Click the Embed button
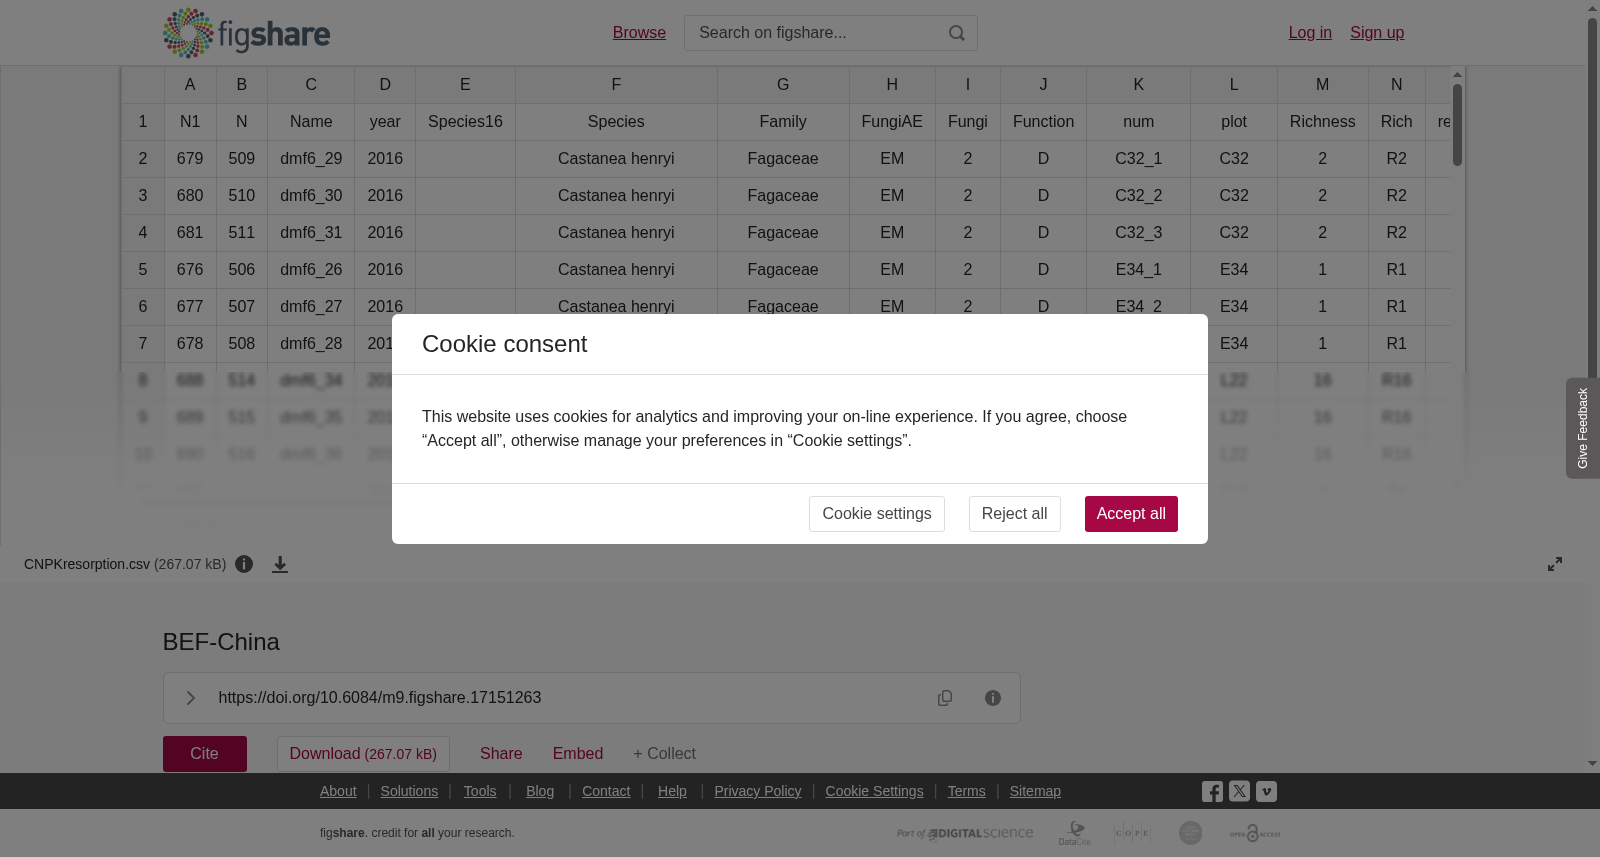Screen dimensions: 1600x857 578,754
